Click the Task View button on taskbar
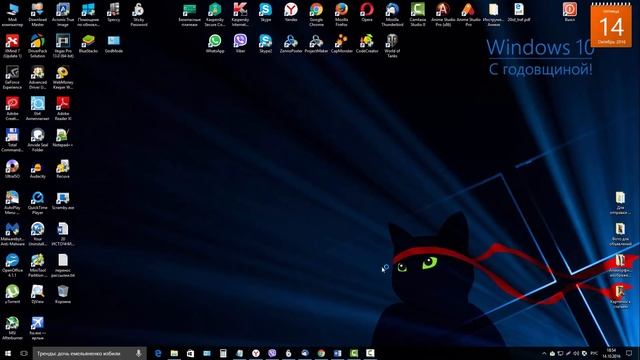 tap(24, 353)
